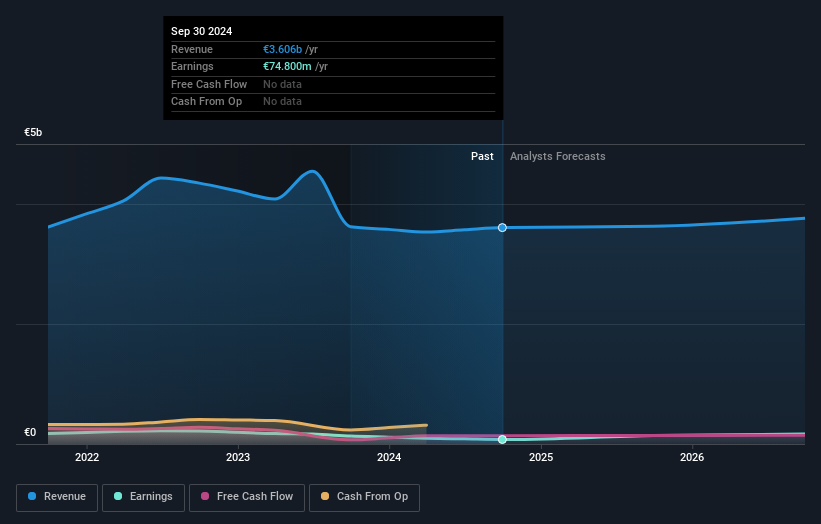
Task: Click the 2026 x-axis label
Action: coord(692,458)
